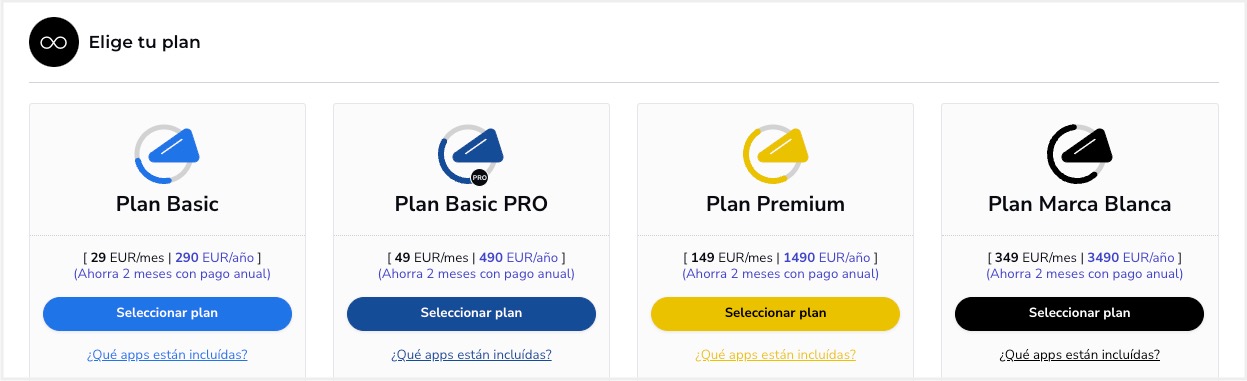
Task: Click the PRO badge on Basic PRO icon
Action: pyautogui.click(x=479, y=178)
